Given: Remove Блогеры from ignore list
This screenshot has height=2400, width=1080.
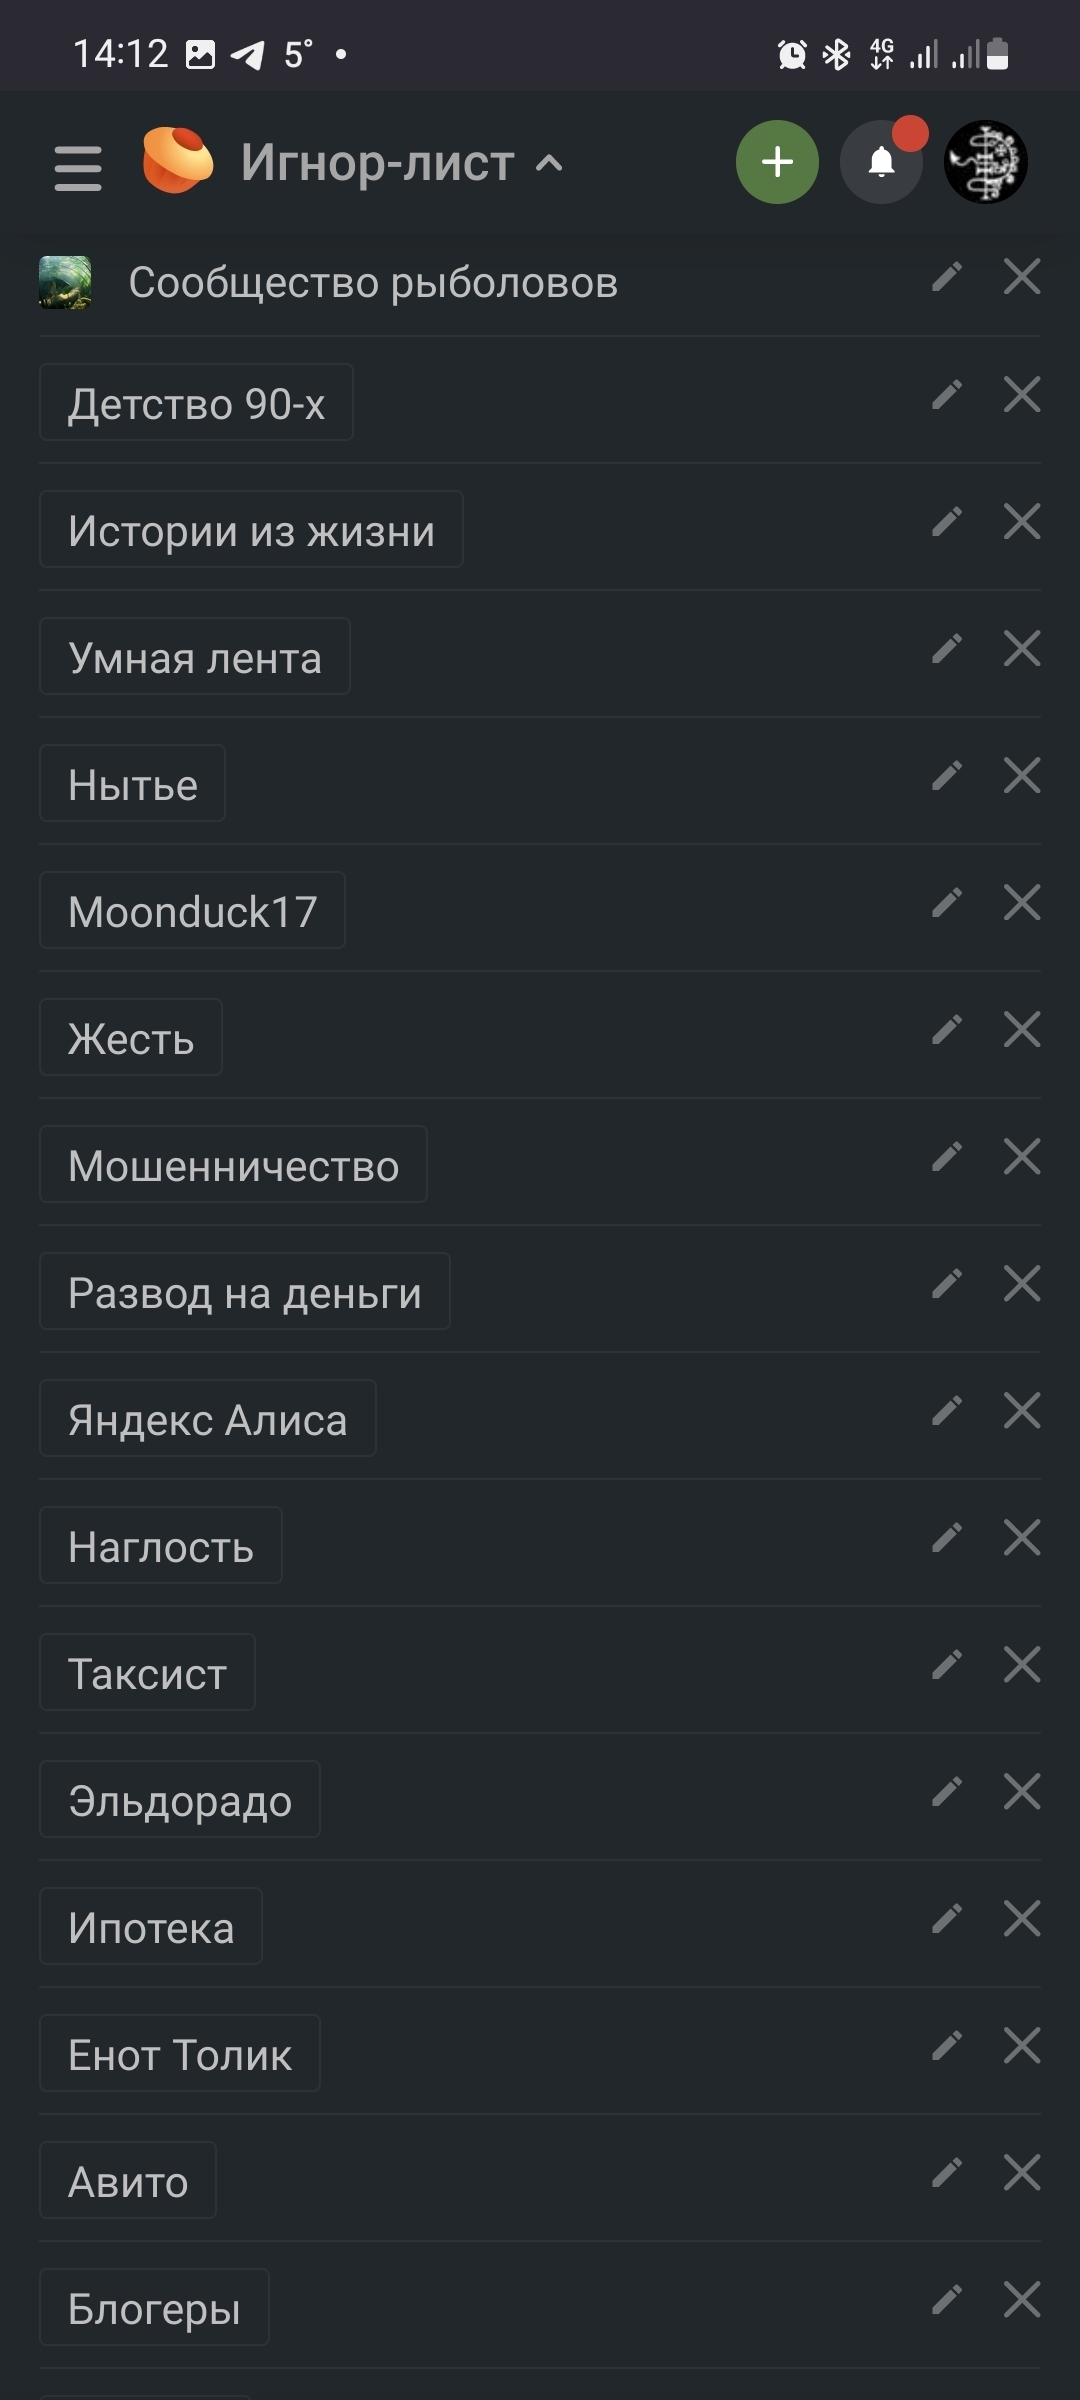Looking at the screenshot, I should coord(1021,2300).
